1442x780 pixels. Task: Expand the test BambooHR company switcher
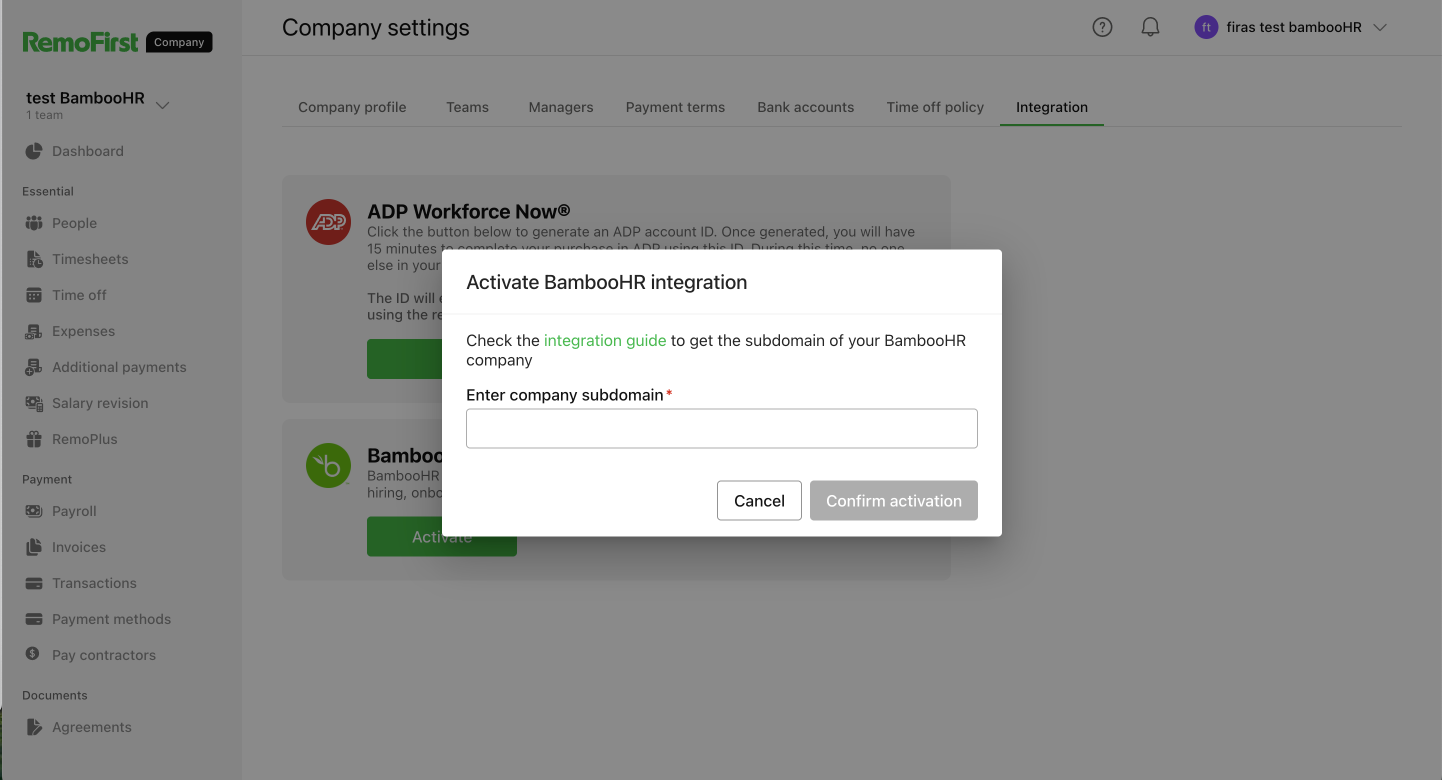(x=162, y=105)
